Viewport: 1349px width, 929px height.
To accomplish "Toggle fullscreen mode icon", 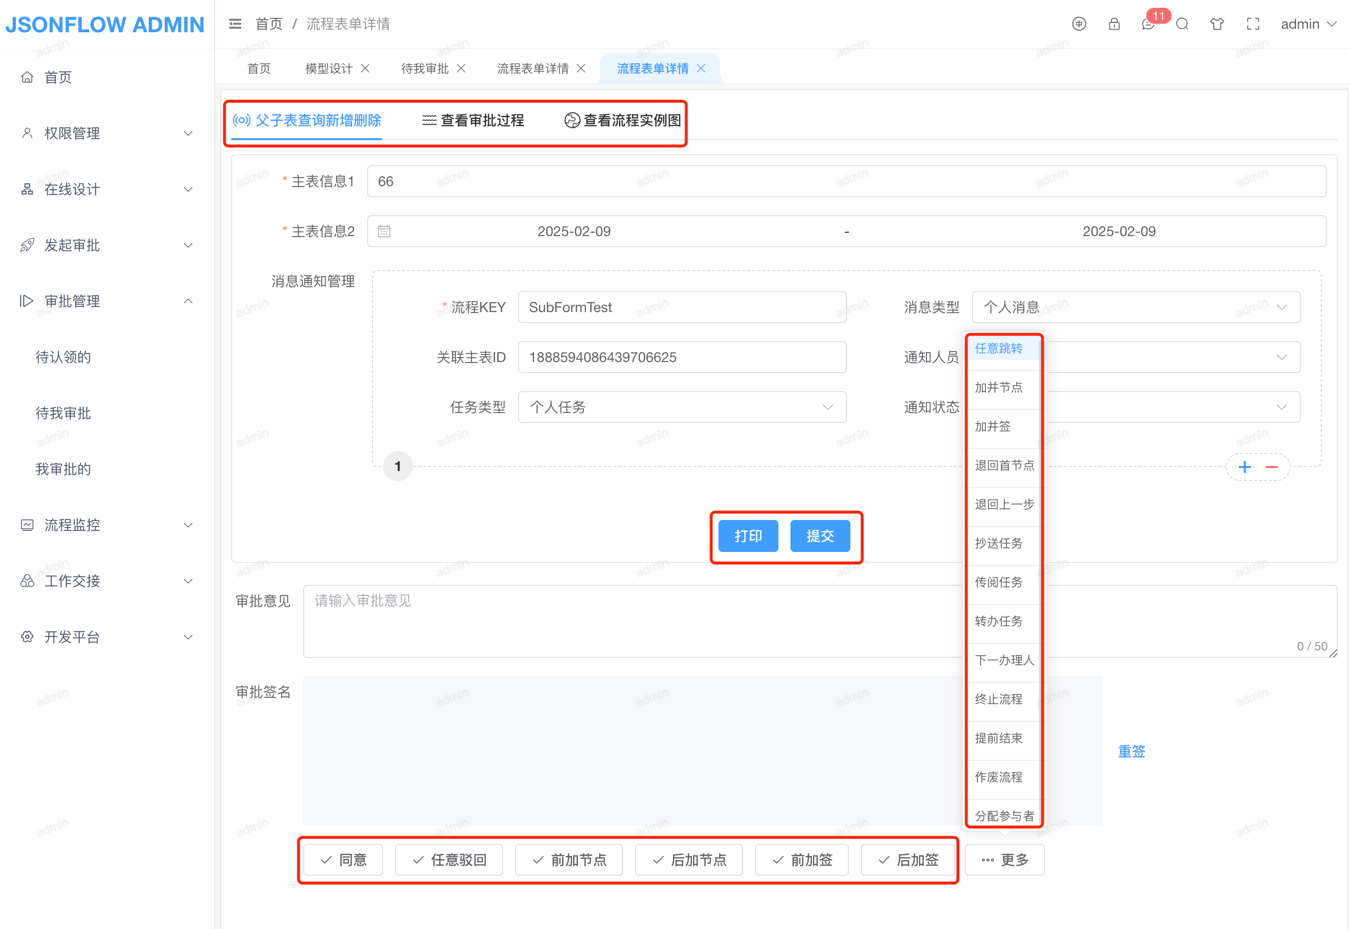I will coord(1253,24).
